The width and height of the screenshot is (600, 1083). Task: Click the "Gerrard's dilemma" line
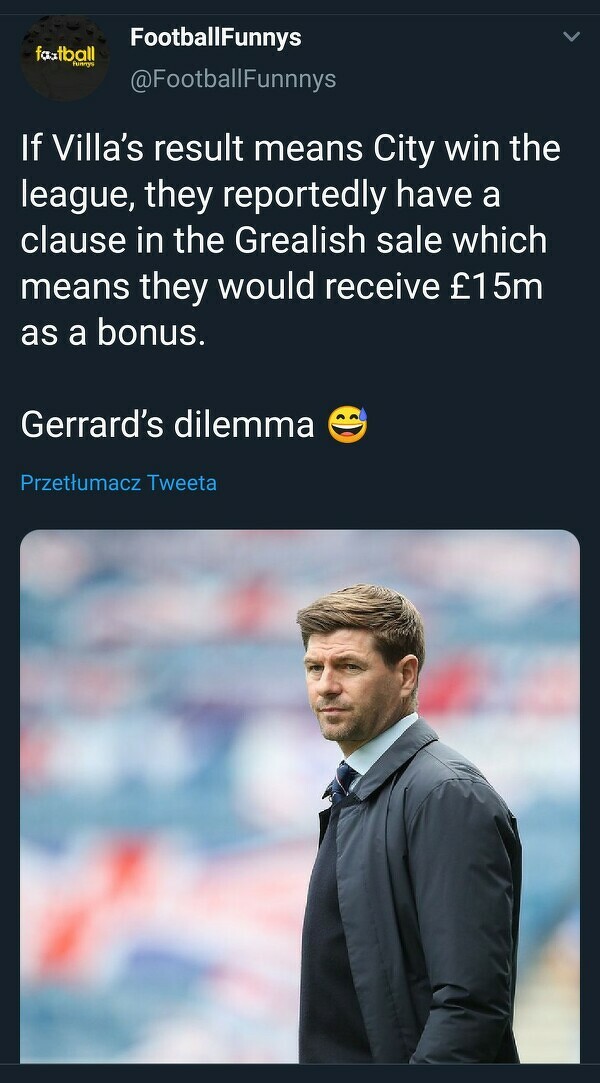tap(168, 425)
